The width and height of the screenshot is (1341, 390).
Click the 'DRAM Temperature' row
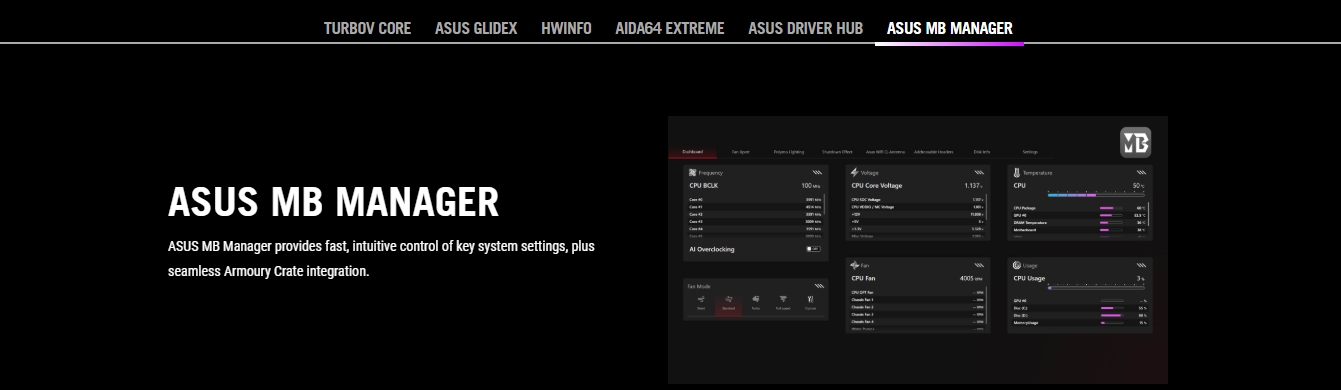pyautogui.click(x=1079, y=222)
